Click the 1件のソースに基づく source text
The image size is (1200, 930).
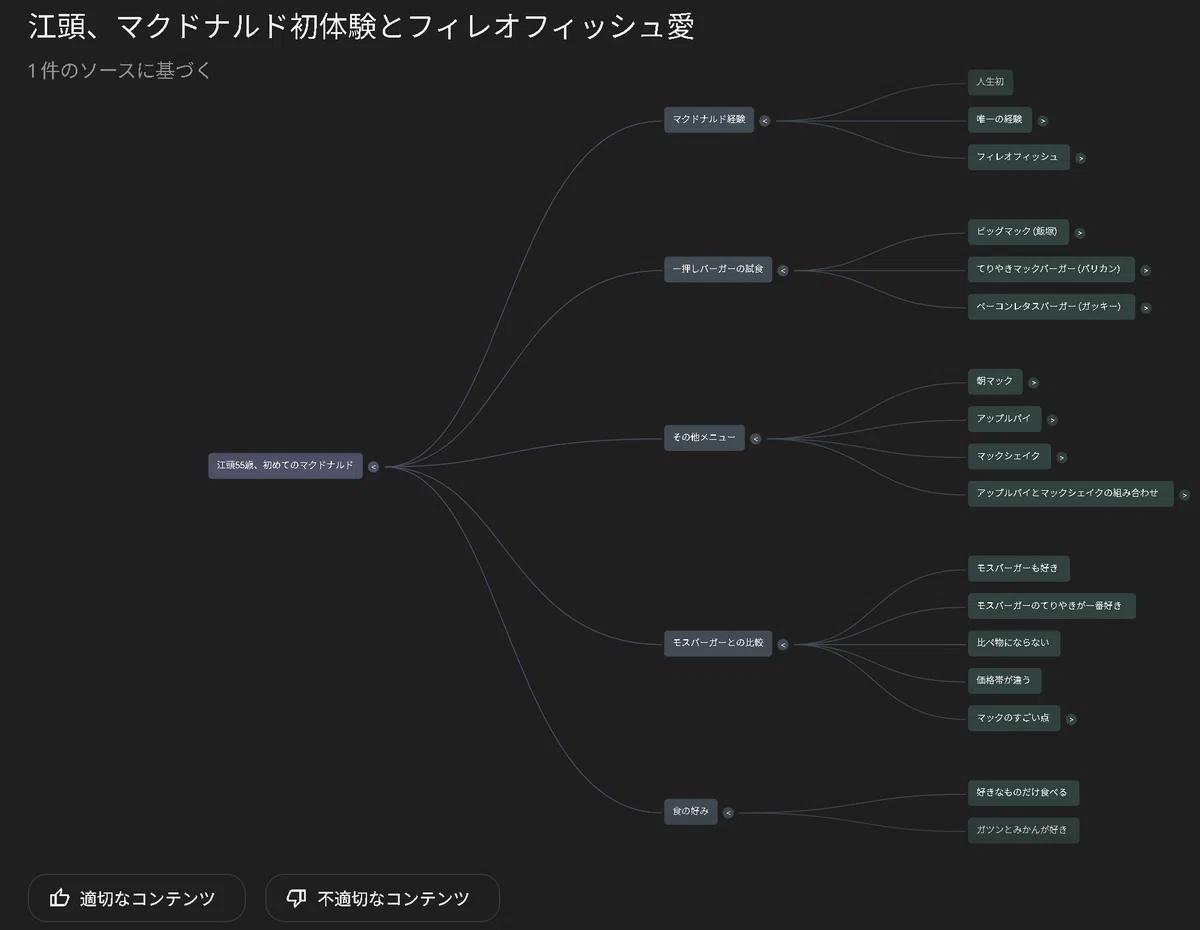click(120, 70)
